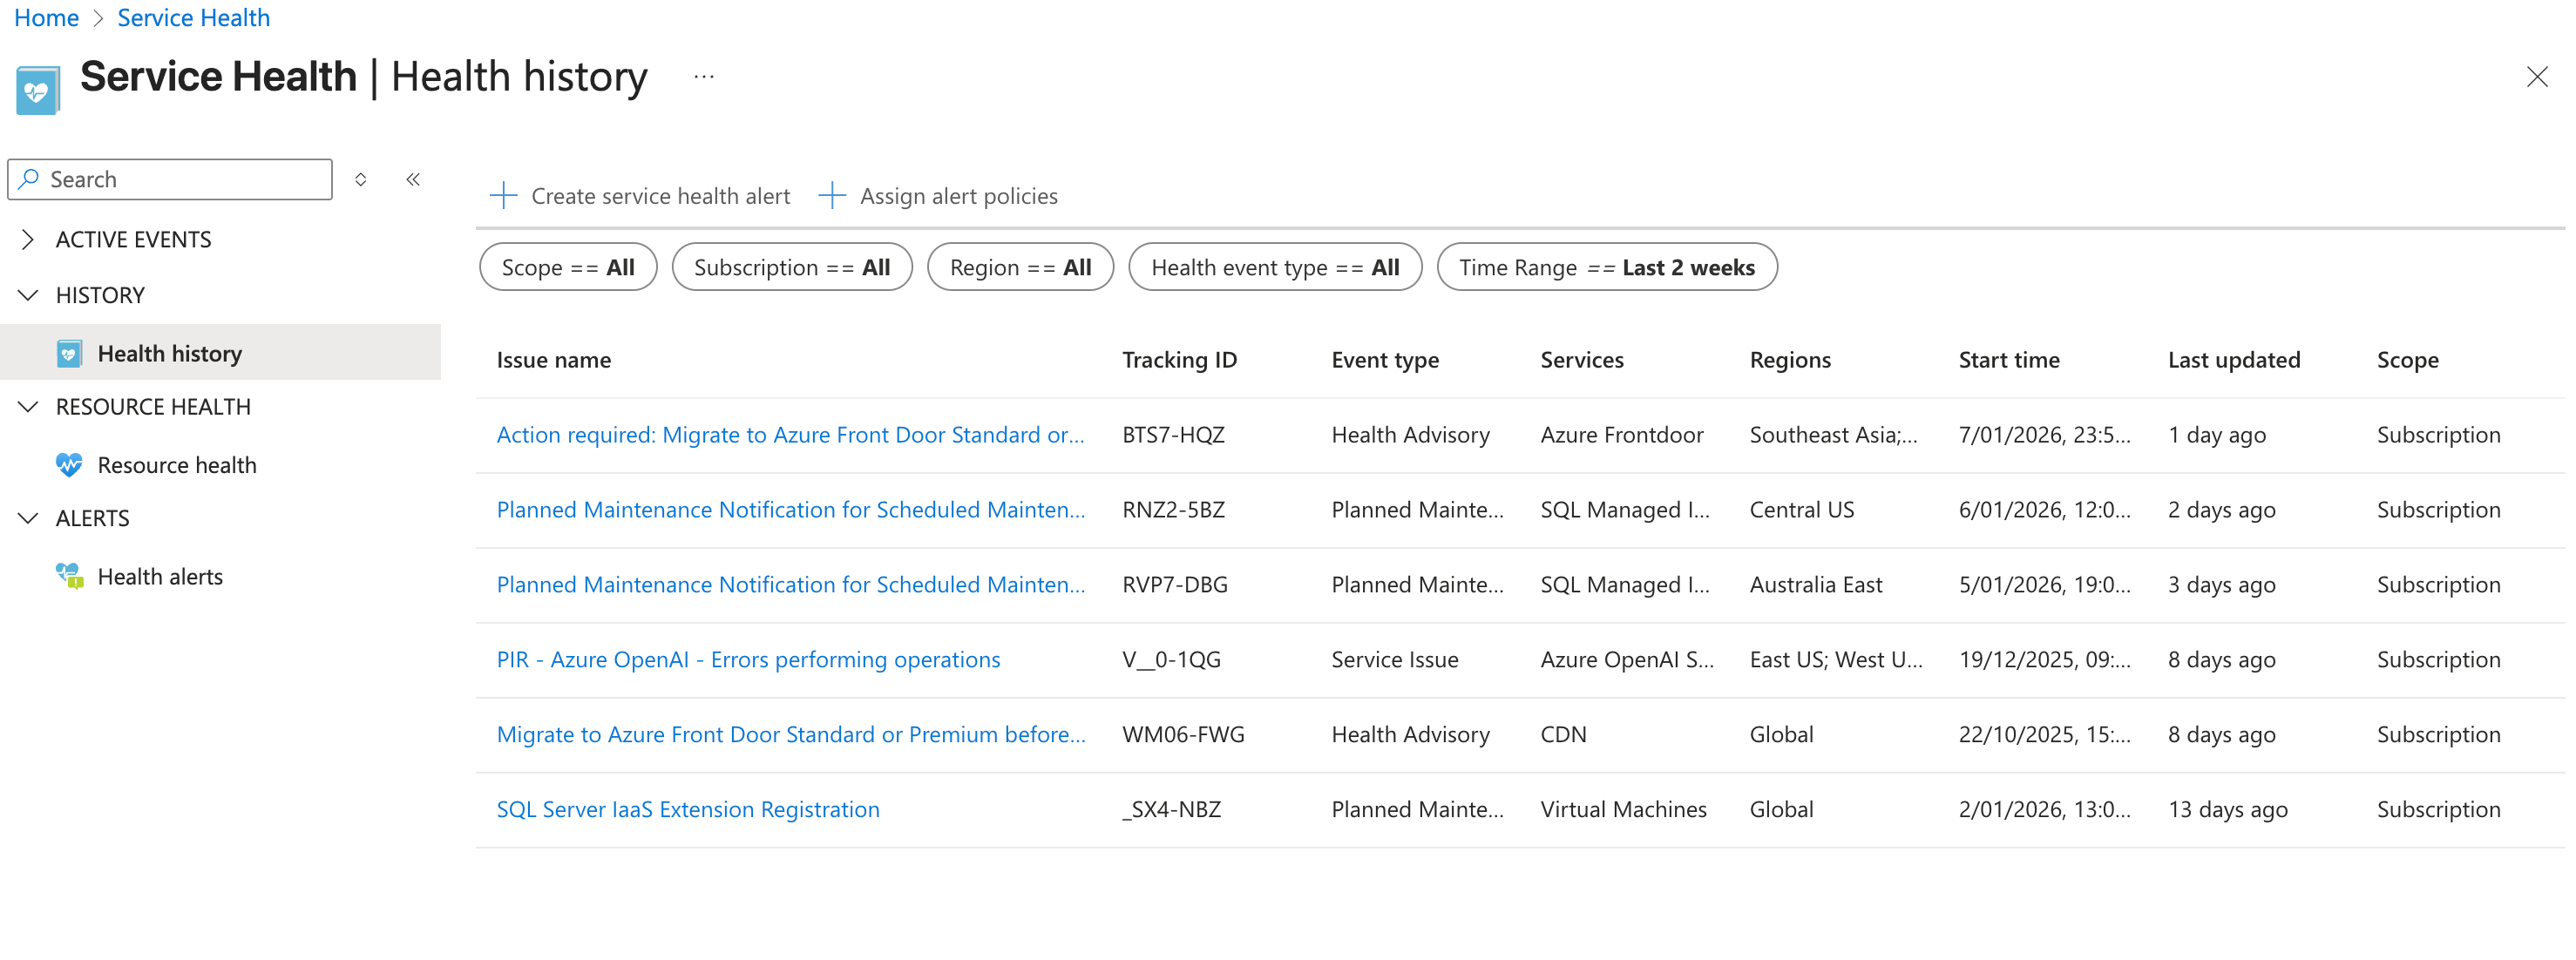Change the Time Range filter from Last 2 weeks

pos(1605,267)
